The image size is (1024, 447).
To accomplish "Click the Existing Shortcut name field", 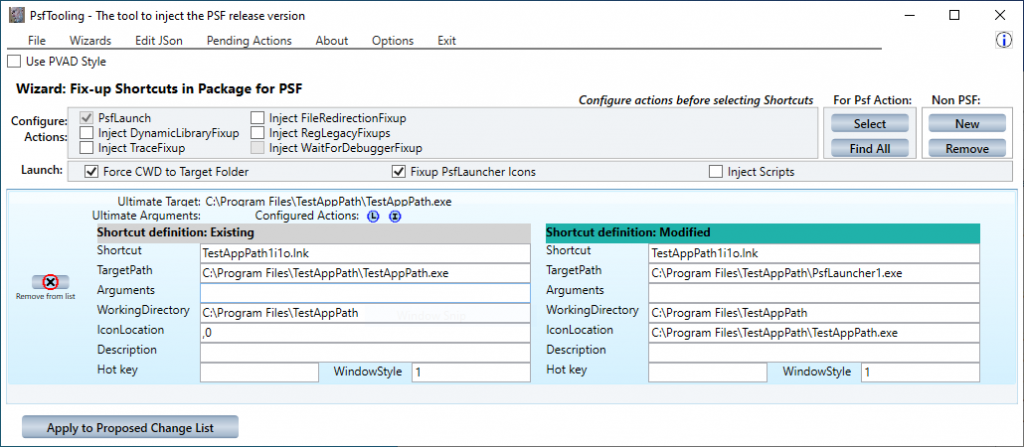I will (x=365, y=254).
